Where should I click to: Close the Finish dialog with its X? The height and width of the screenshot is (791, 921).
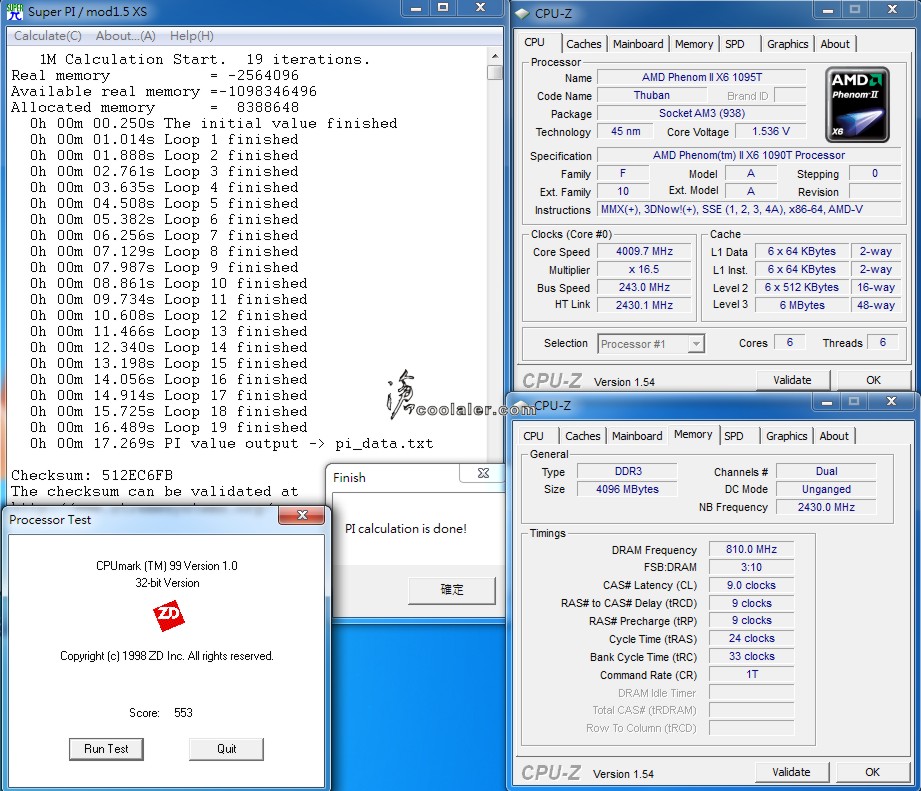point(483,473)
